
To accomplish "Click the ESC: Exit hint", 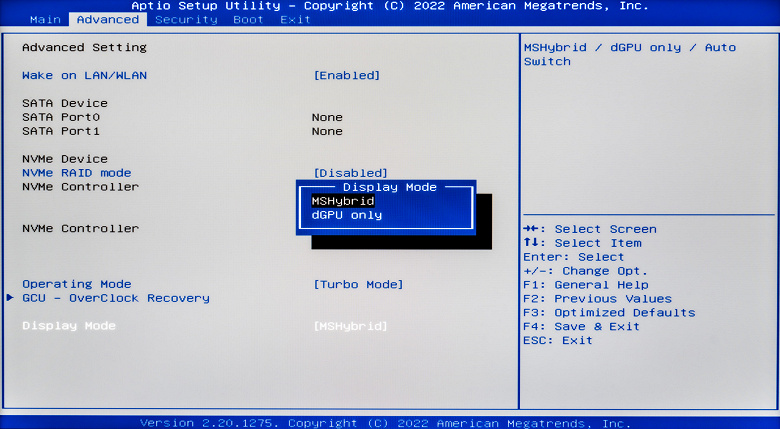I will click(558, 341).
